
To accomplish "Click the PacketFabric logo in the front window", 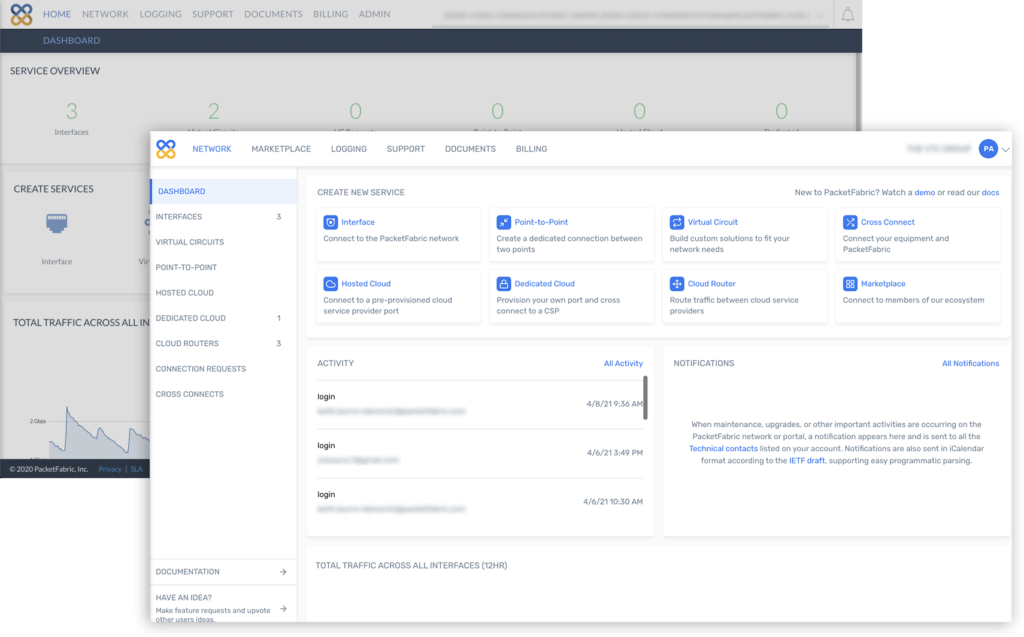I will coord(166,149).
